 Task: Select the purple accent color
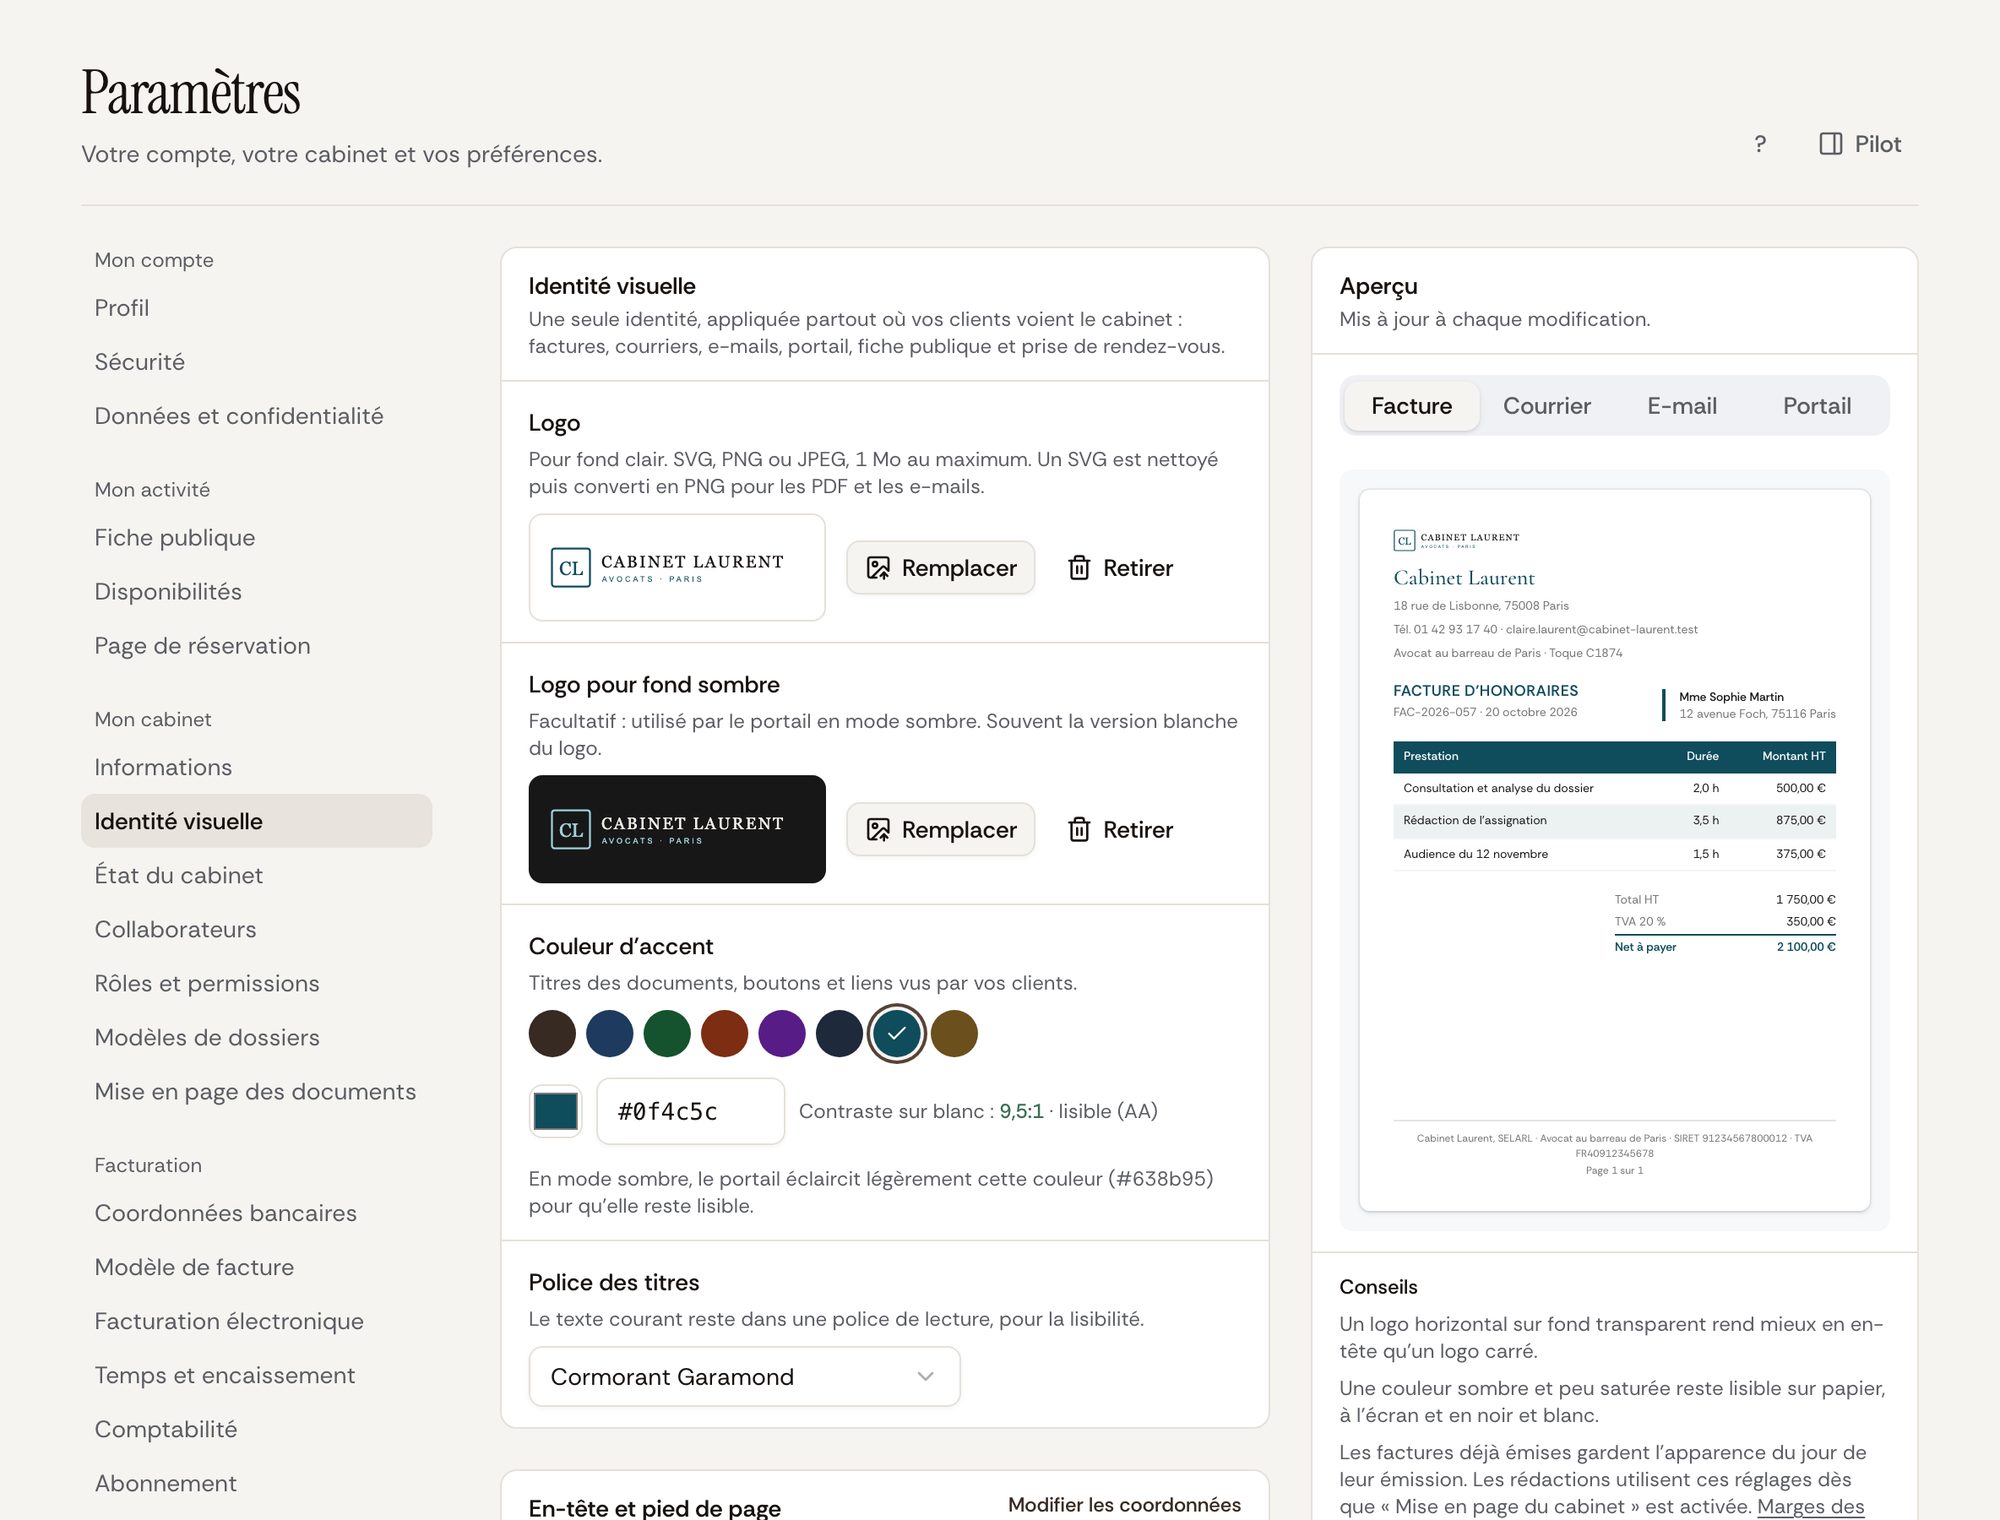pos(782,1034)
